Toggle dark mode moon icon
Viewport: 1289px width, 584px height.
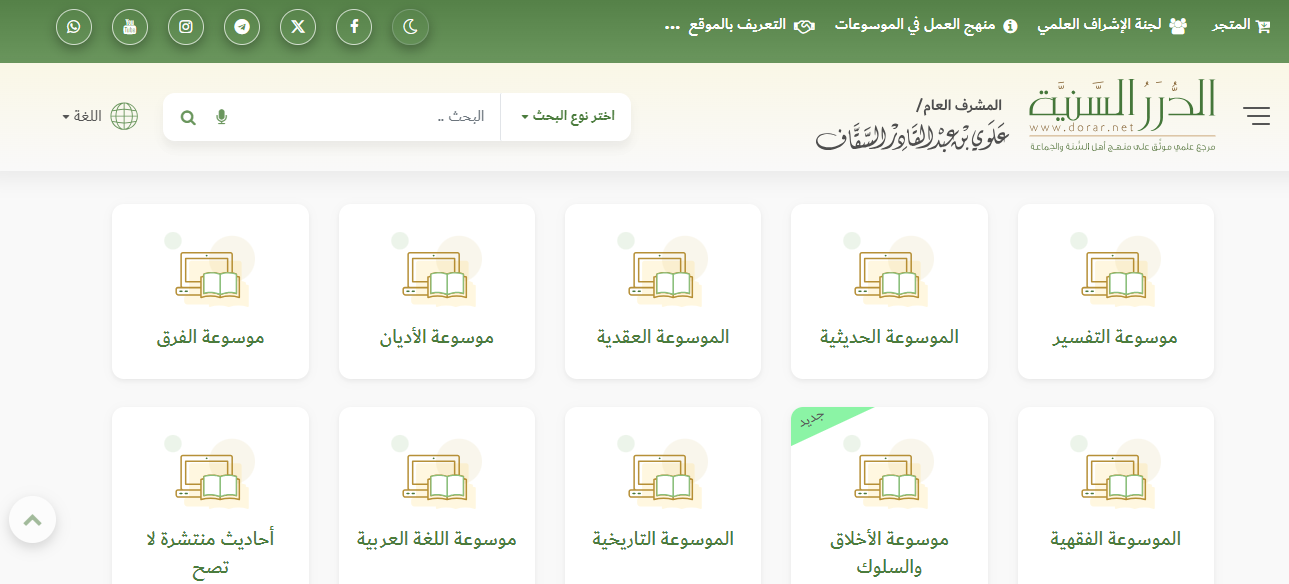(x=410, y=28)
